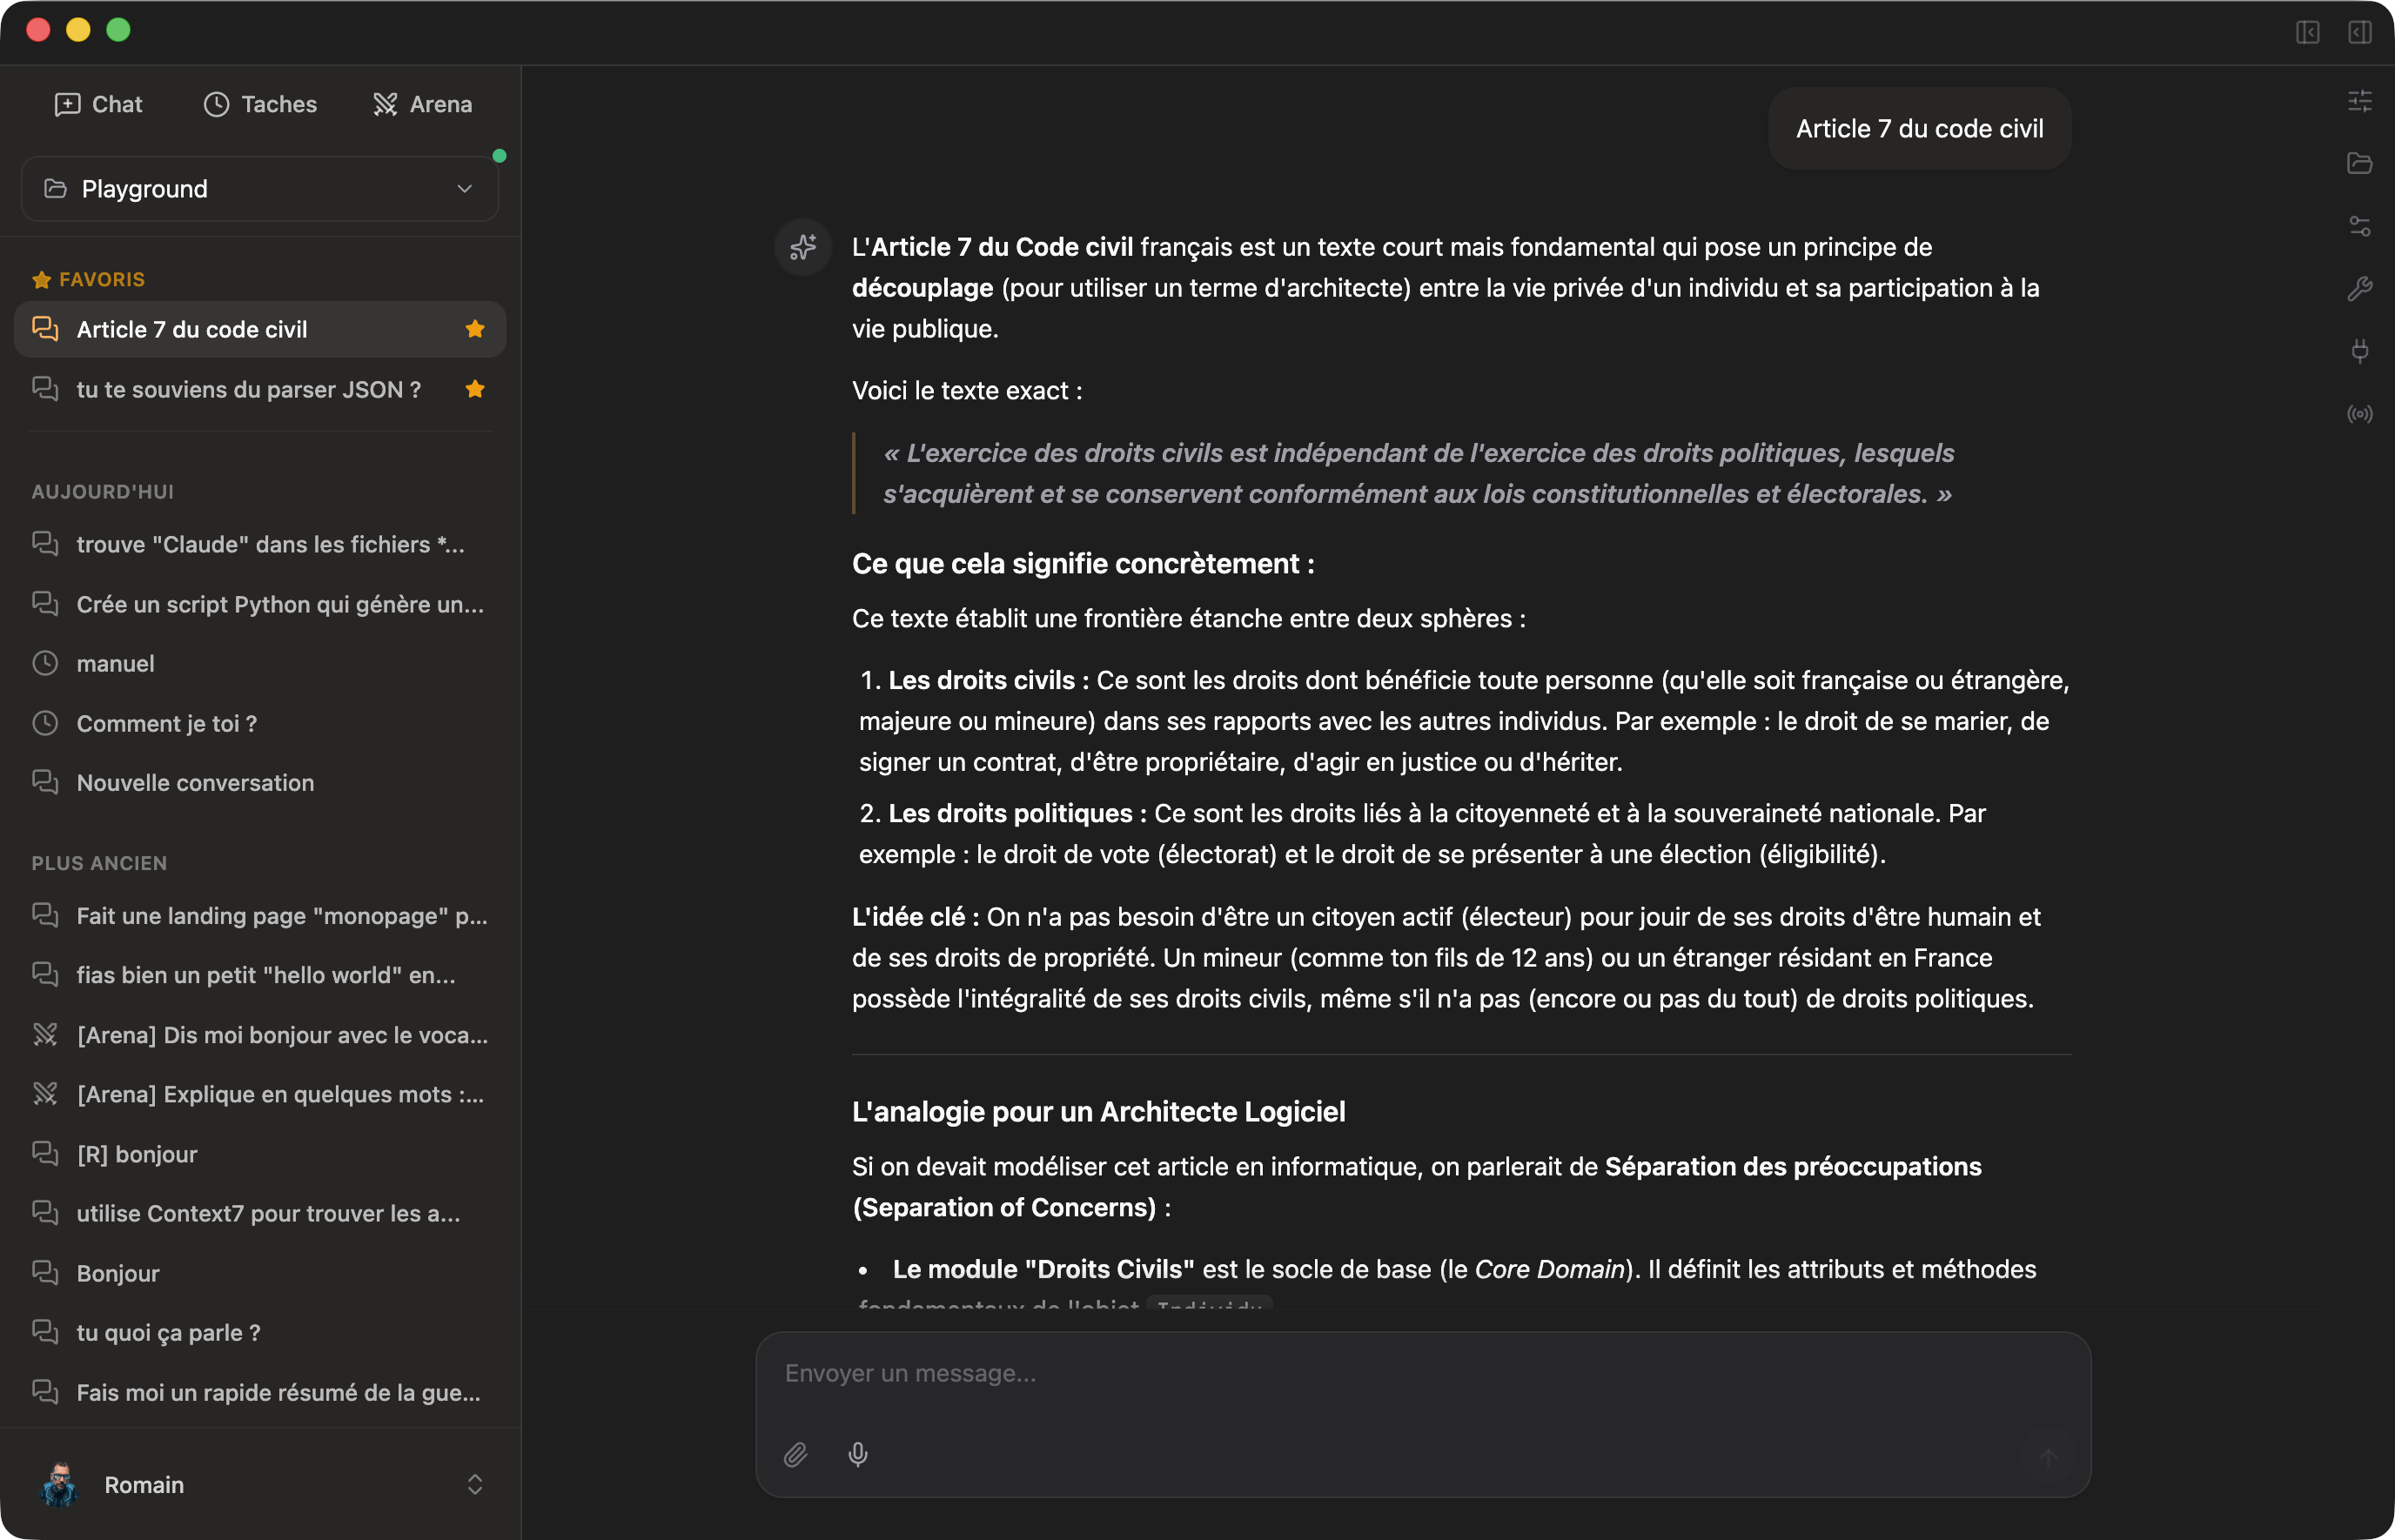
Task: Open the 'Taches' tab
Action: (x=260, y=103)
